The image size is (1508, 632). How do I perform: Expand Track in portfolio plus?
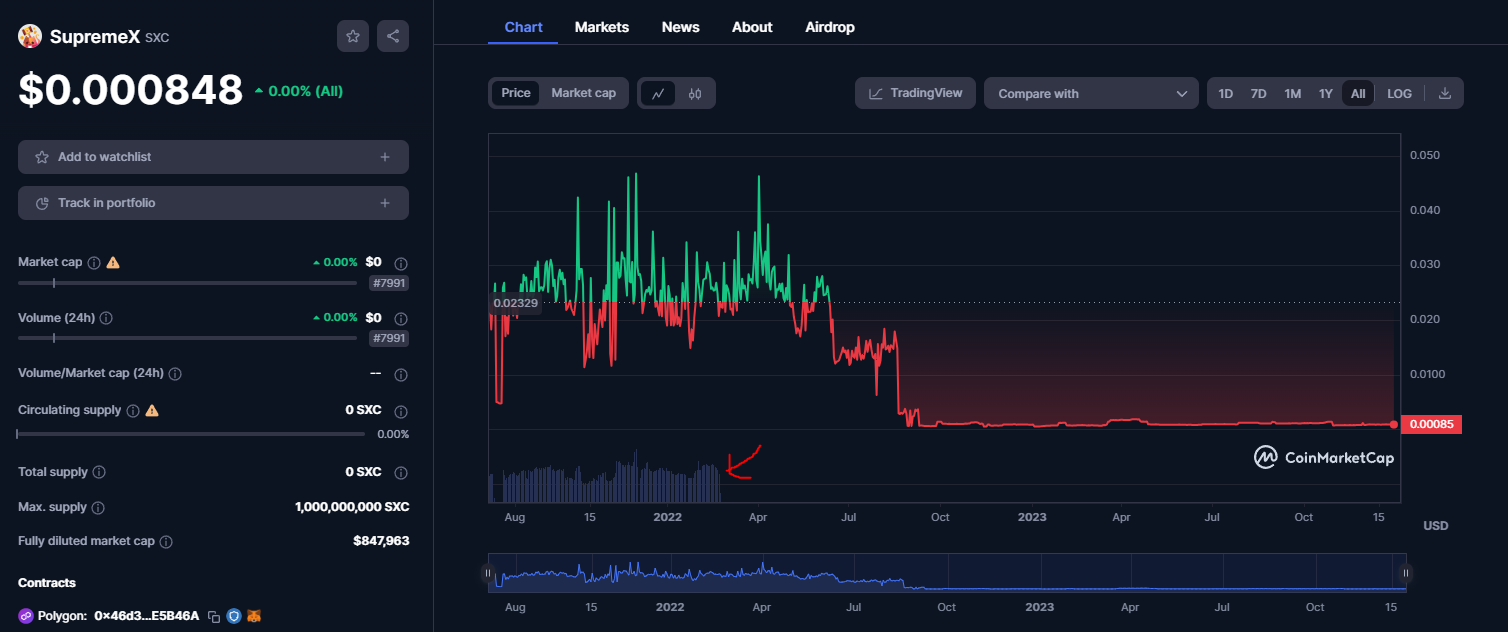click(385, 203)
